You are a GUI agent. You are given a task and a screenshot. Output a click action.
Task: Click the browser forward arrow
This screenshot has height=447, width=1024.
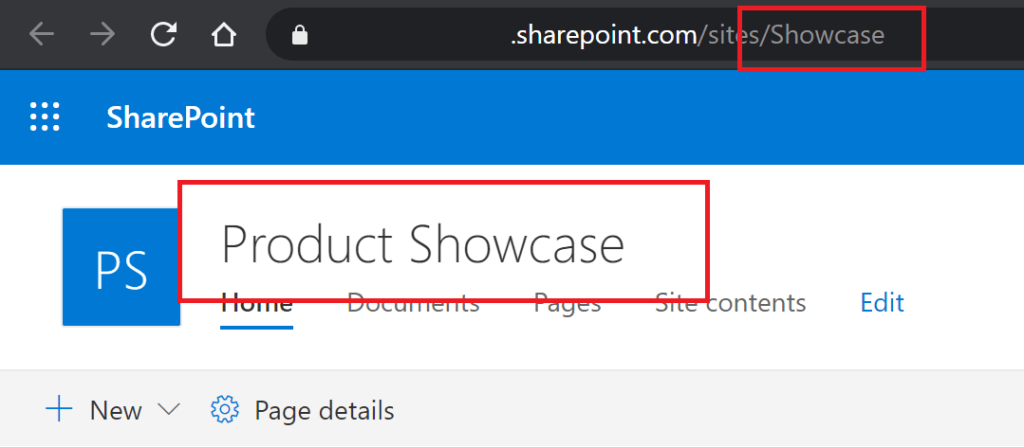click(102, 36)
